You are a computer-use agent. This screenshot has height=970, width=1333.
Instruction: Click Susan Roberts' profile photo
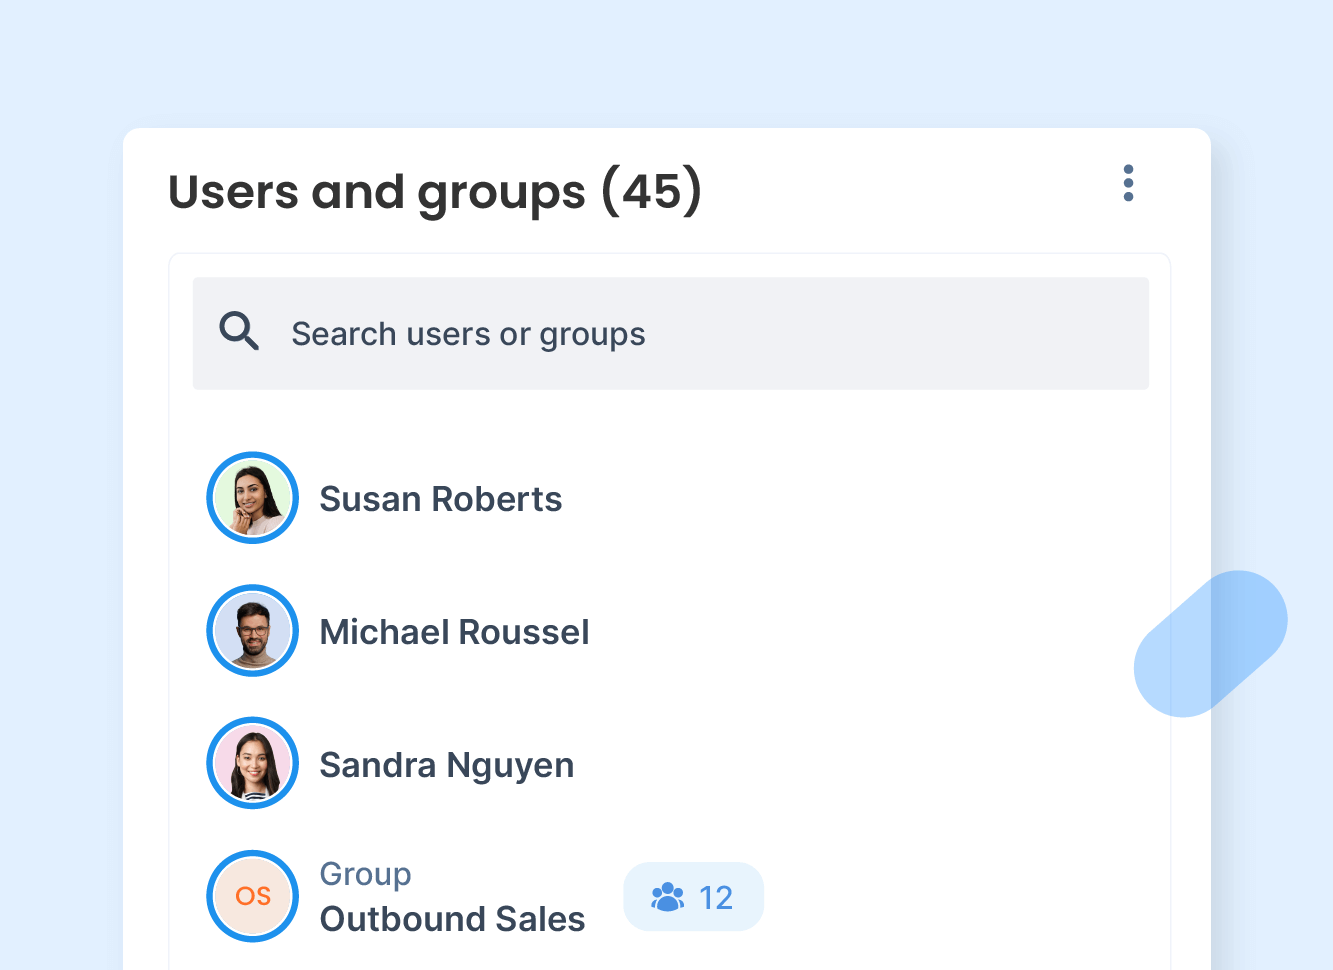[253, 498]
